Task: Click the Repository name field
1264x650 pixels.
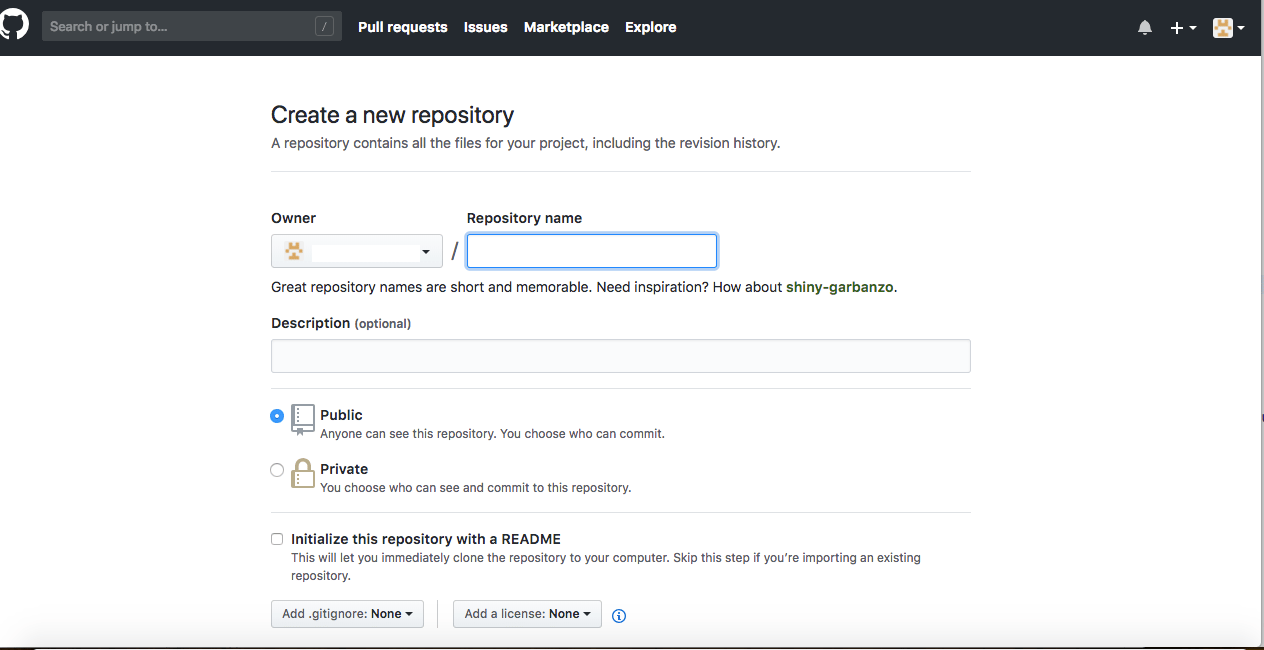Action: tap(592, 251)
